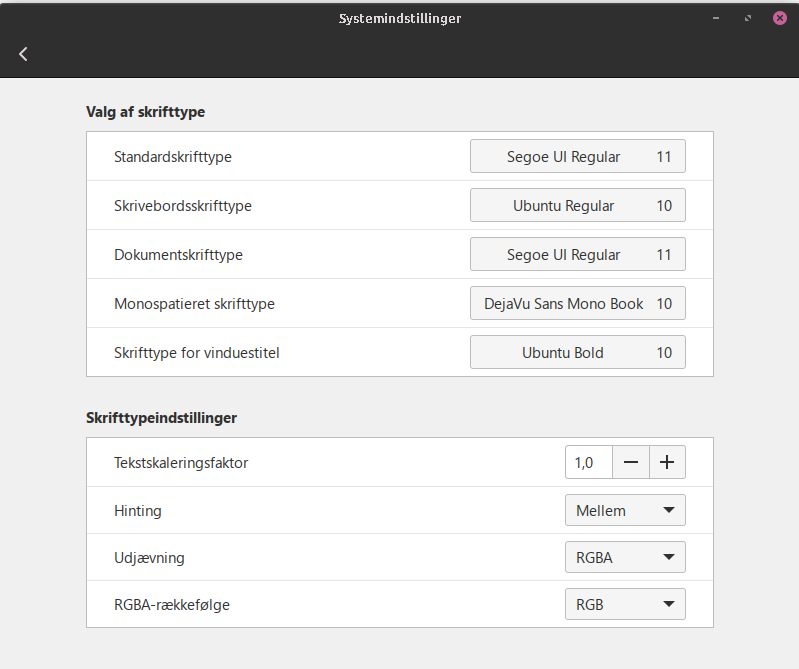Screen dimensions: 799x669
Task: Close the Systemindstillinger window
Action: (779, 18)
